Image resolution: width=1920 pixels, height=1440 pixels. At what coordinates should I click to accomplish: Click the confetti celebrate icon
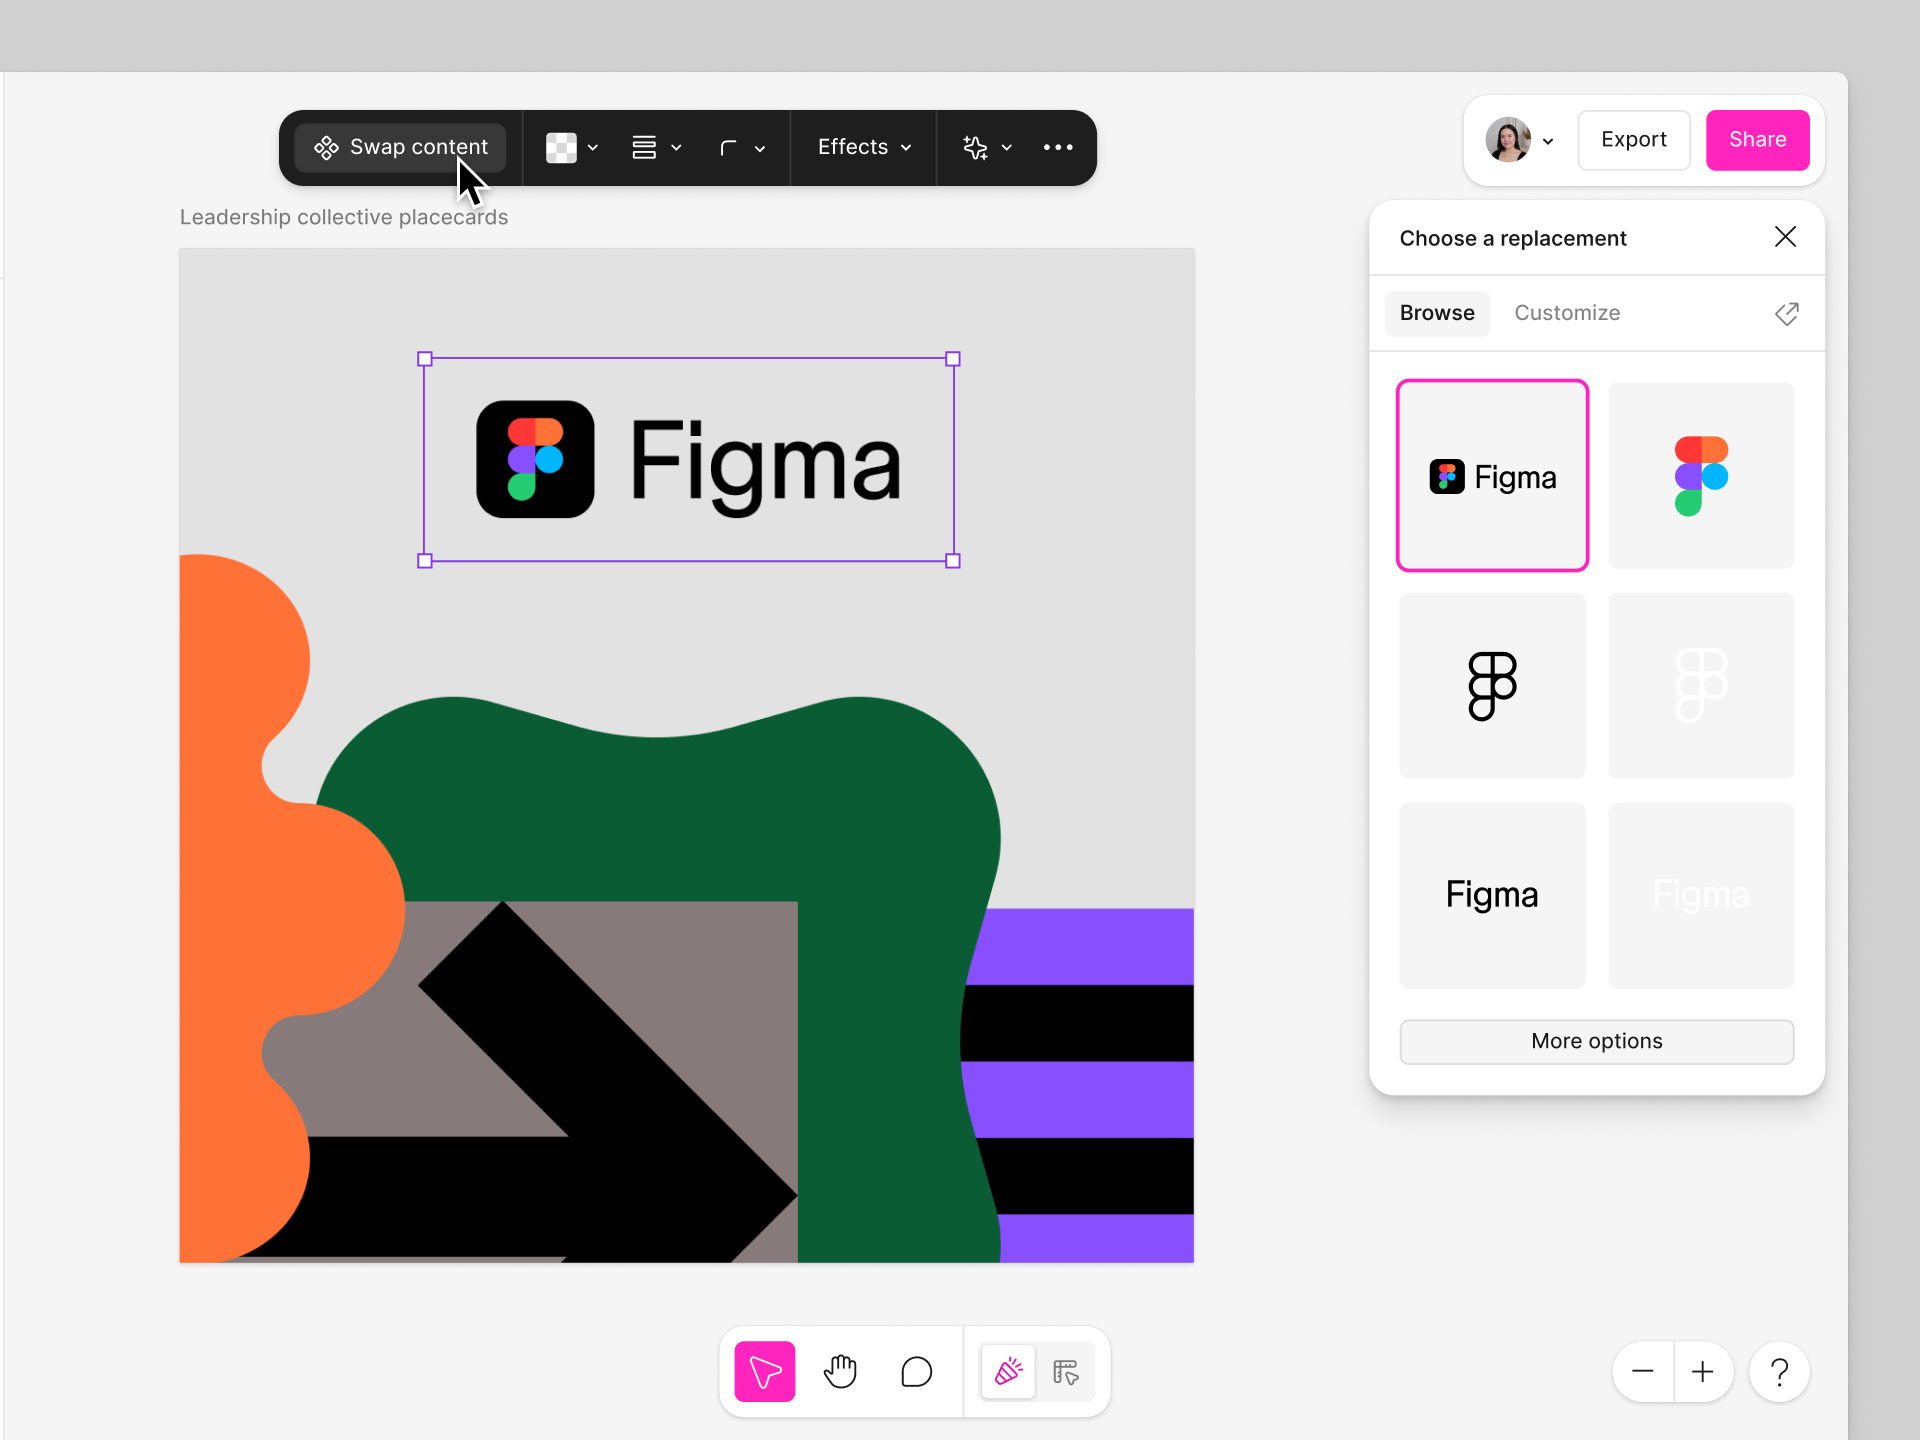(x=1008, y=1371)
